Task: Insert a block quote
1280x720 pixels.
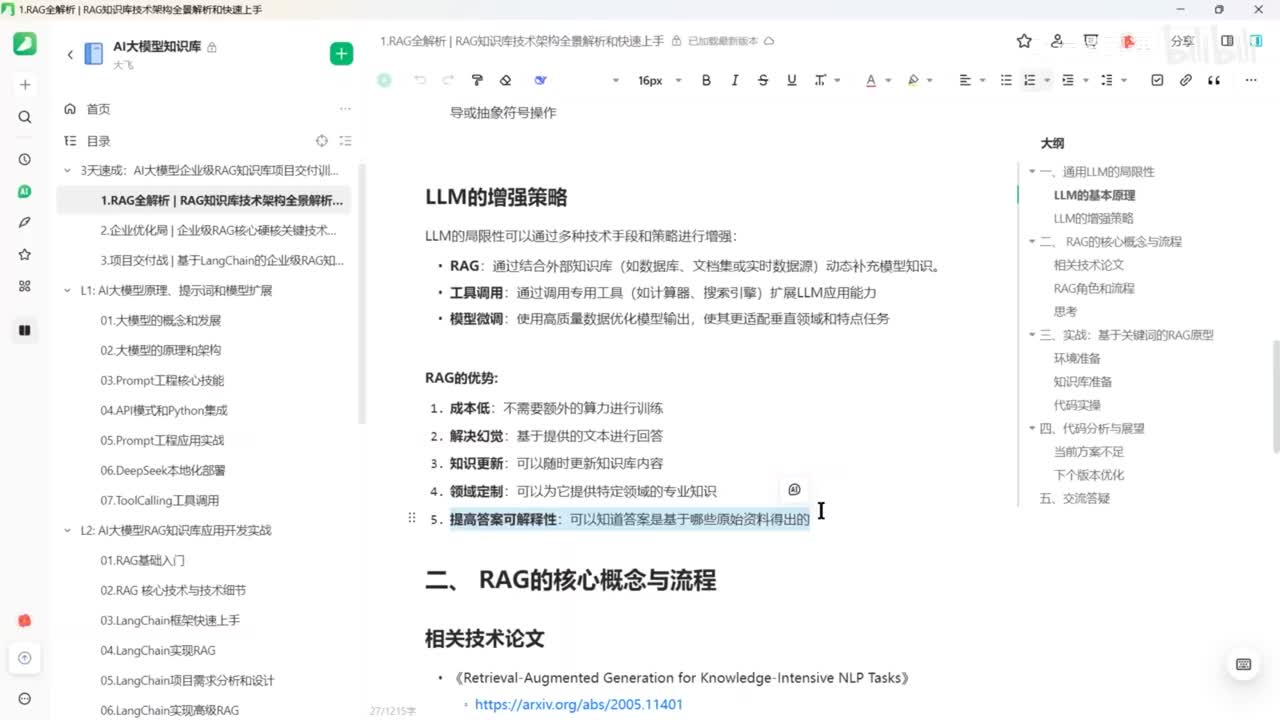Action: pyautogui.click(x=1214, y=80)
